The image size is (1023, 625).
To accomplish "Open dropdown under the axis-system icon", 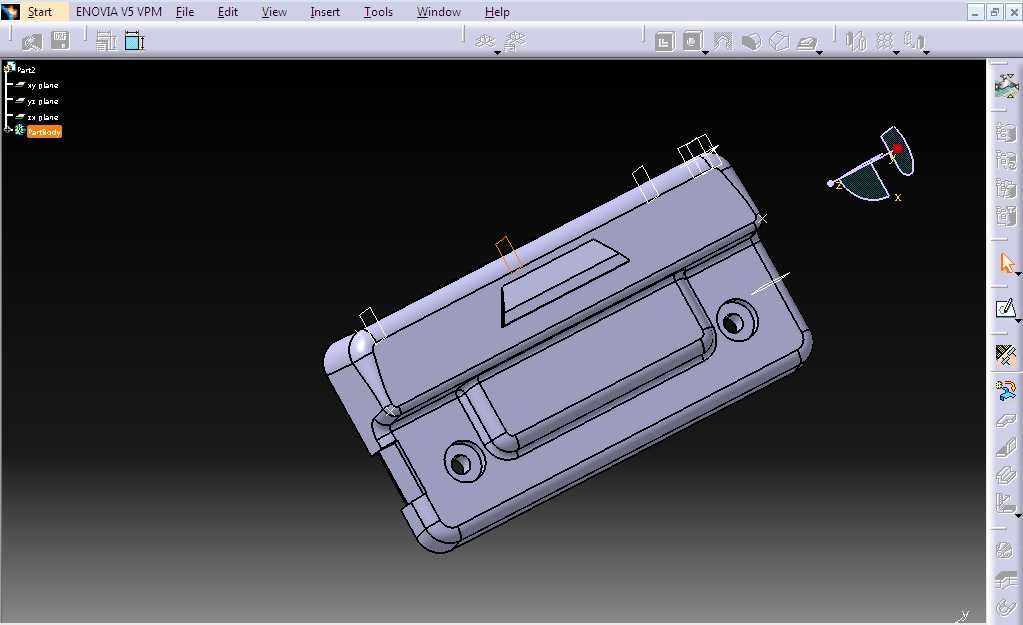I will (x=497, y=52).
